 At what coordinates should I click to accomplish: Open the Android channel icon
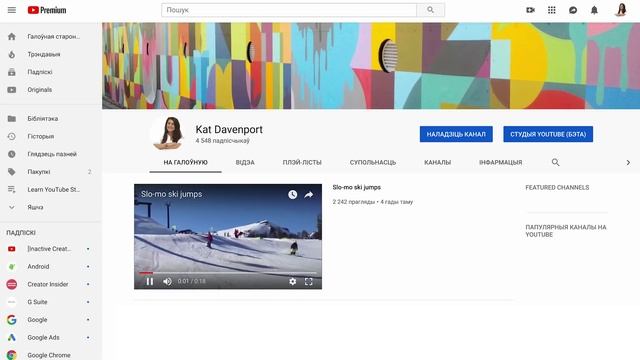(12, 267)
